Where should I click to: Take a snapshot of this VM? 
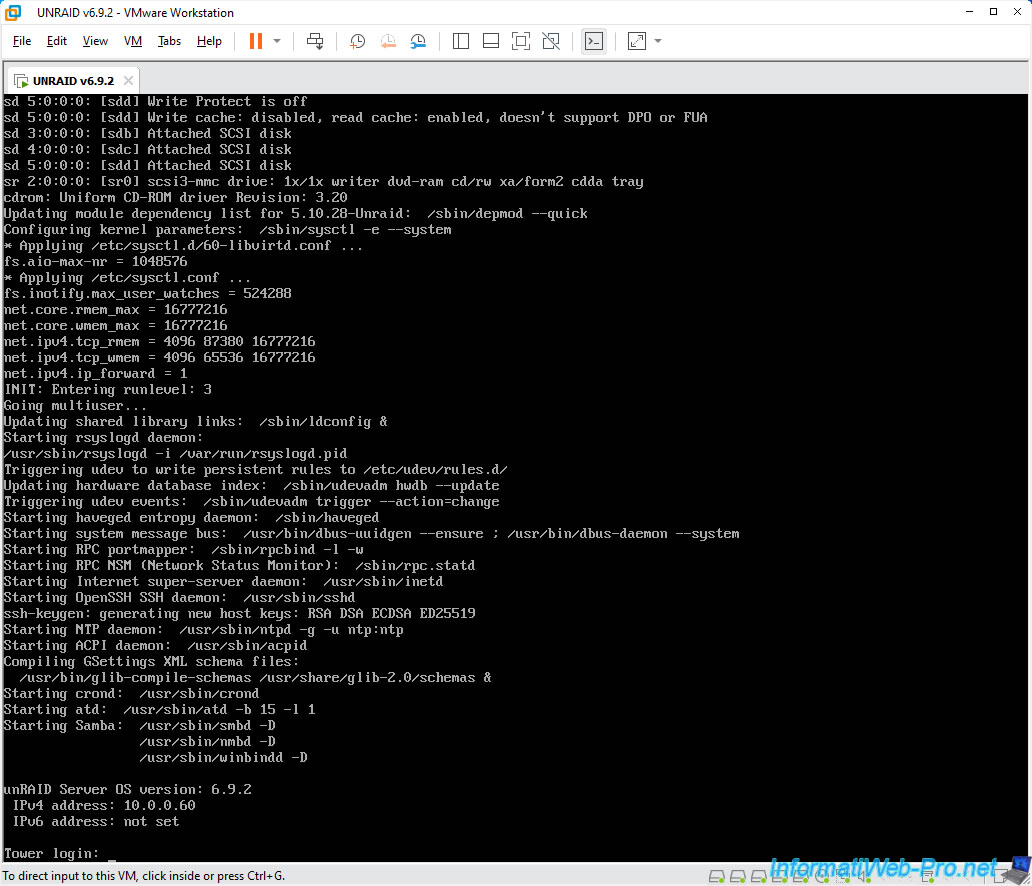357,41
